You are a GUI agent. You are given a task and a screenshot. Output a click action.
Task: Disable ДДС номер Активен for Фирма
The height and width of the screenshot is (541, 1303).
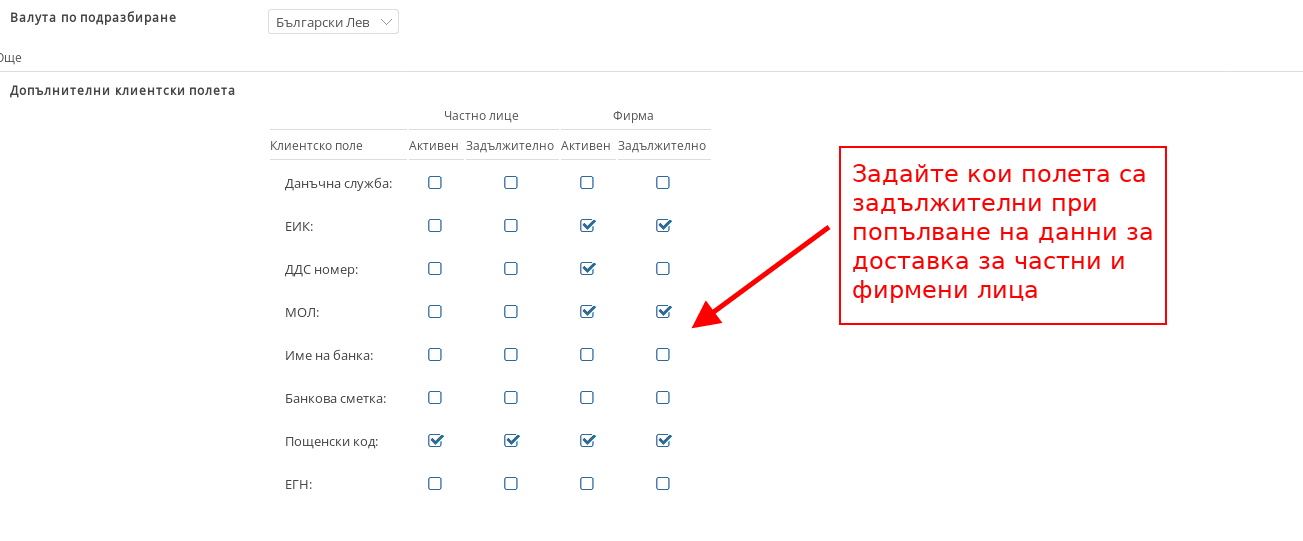coord(587,269)
